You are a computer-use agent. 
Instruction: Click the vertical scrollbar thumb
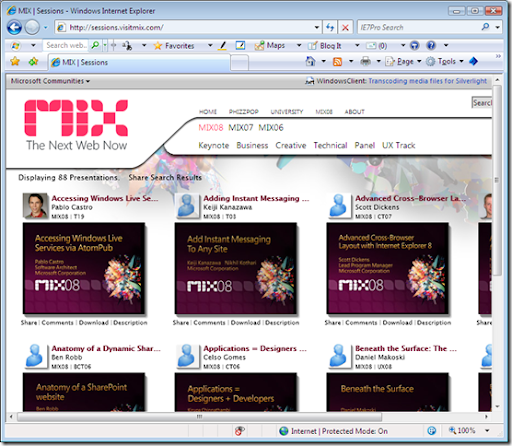pyautogui.click(x=497, y=180)
